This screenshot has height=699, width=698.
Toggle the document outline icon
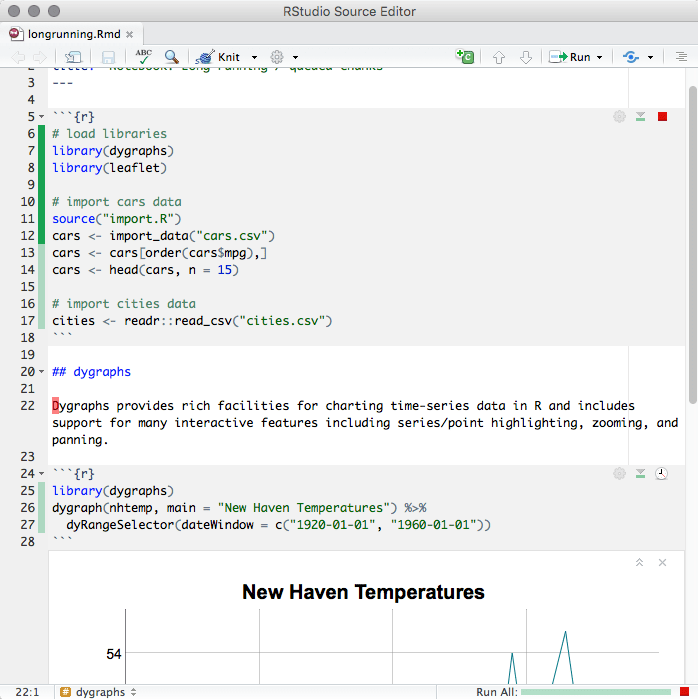[681, 57]
